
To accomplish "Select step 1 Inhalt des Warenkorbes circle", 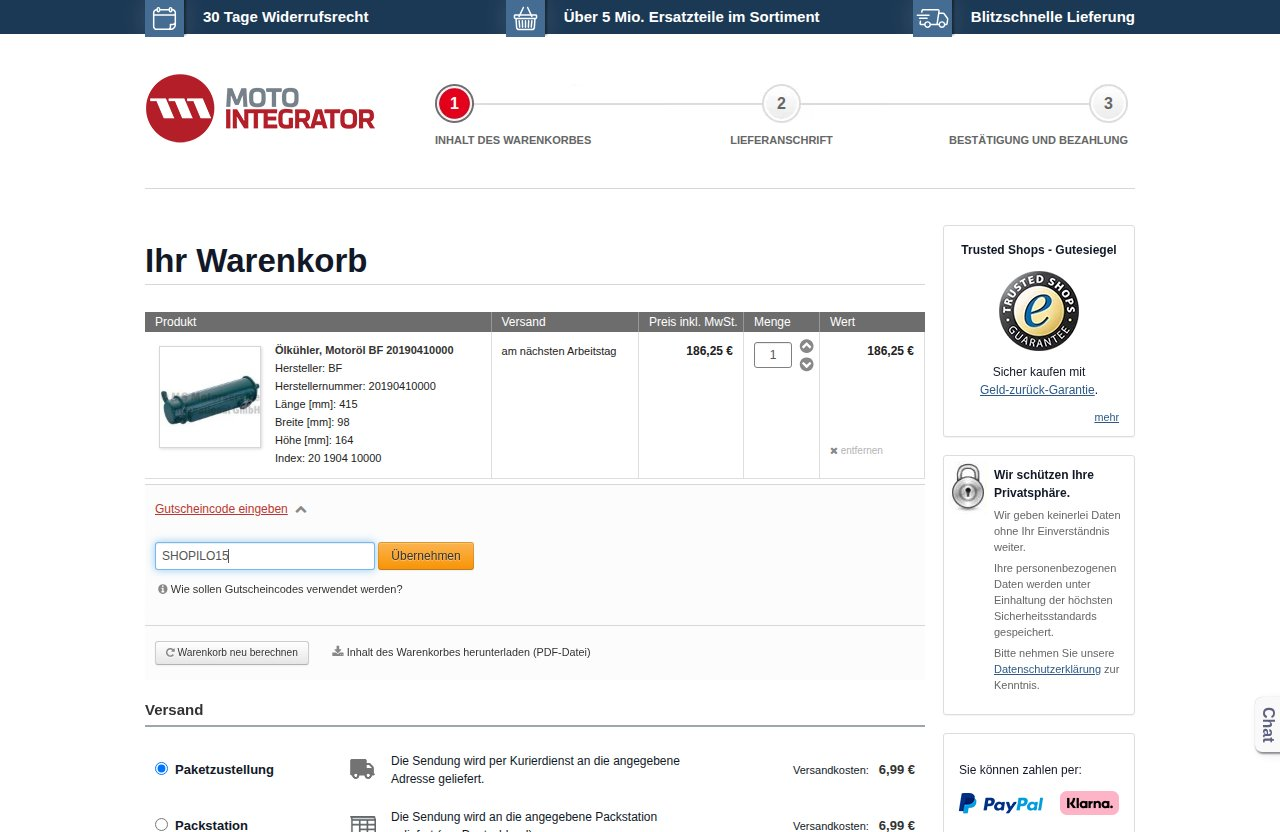I will [454, 103].
